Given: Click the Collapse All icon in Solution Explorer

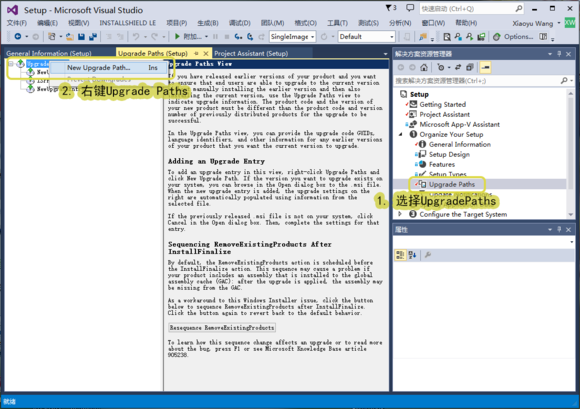Looking at the screenshot, I should [x=469, y=67].
